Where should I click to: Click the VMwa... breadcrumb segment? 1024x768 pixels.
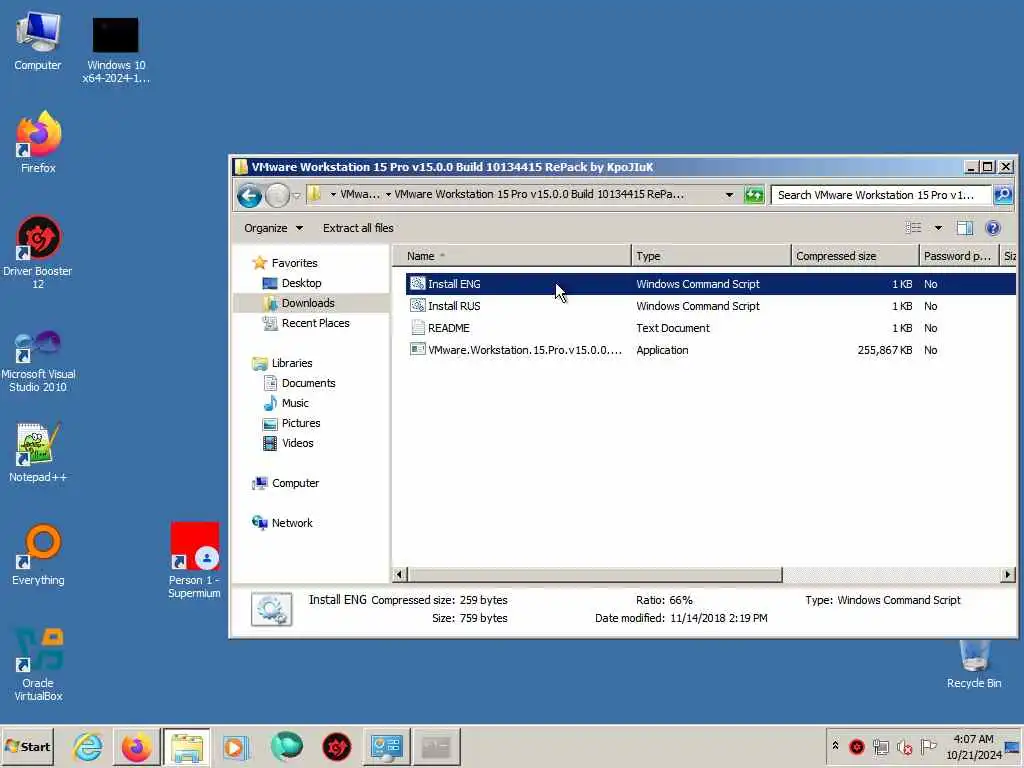click(360, 195)
